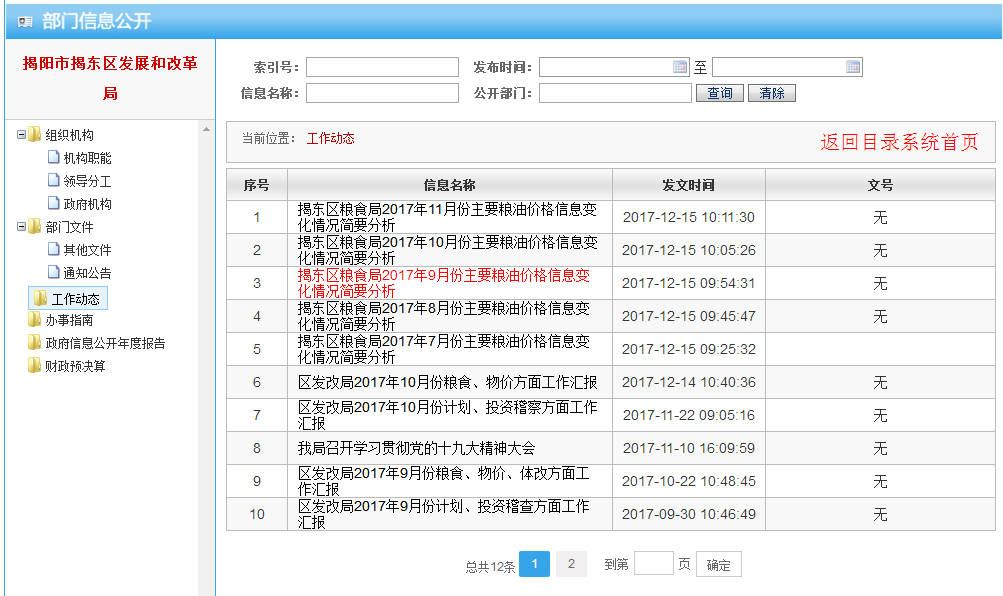This screenshot has width=1003, height=596.
Task: Open 2017年9月份粮食、物价、体改方面工作汇报
Action: pyautogui.click(x=443, y=481)
